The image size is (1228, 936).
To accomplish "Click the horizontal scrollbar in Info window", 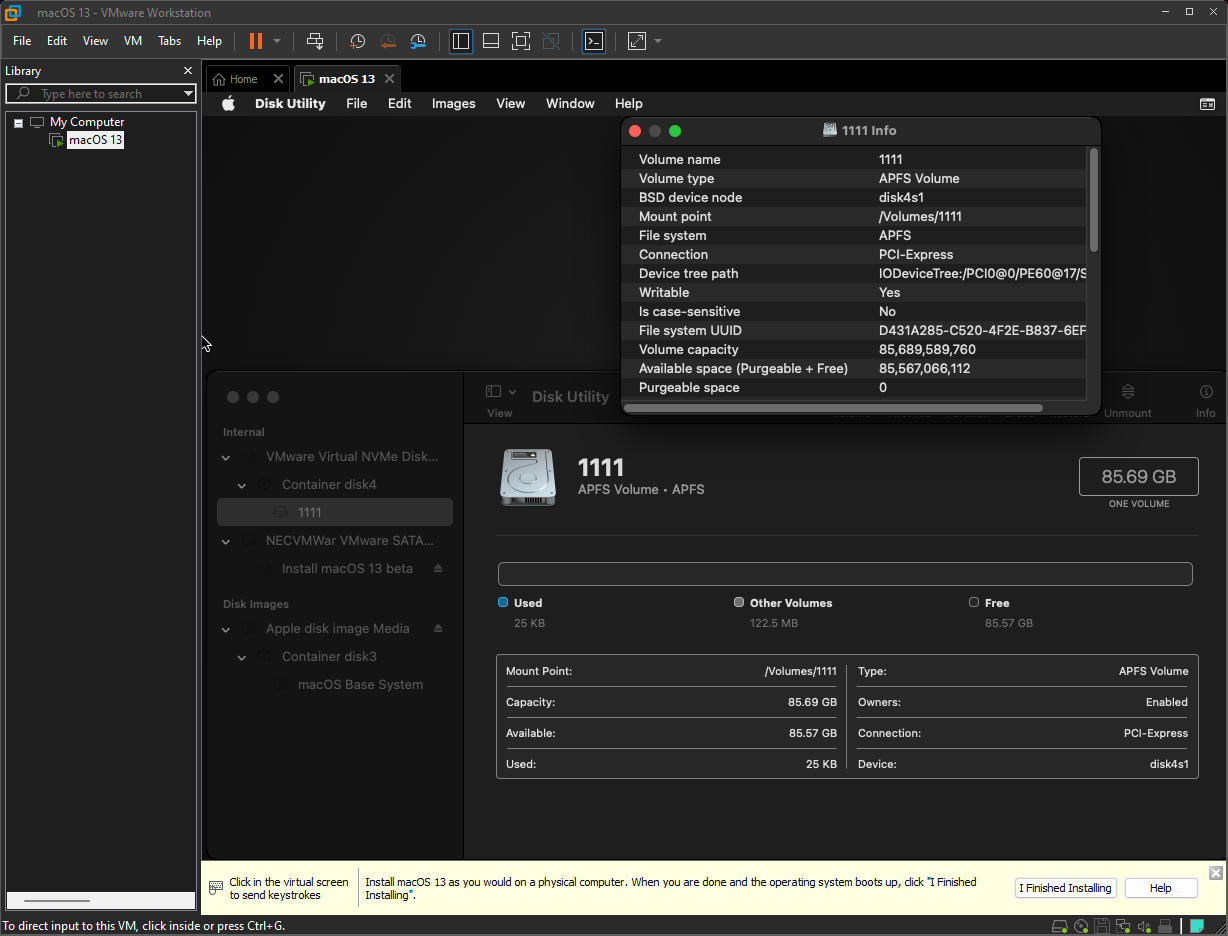I will [832, 408].
